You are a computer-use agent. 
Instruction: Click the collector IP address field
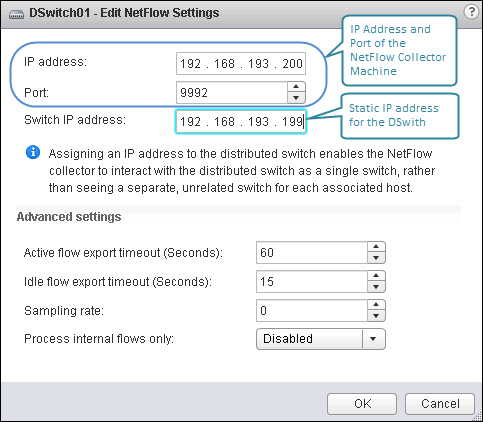click(241, 63)
